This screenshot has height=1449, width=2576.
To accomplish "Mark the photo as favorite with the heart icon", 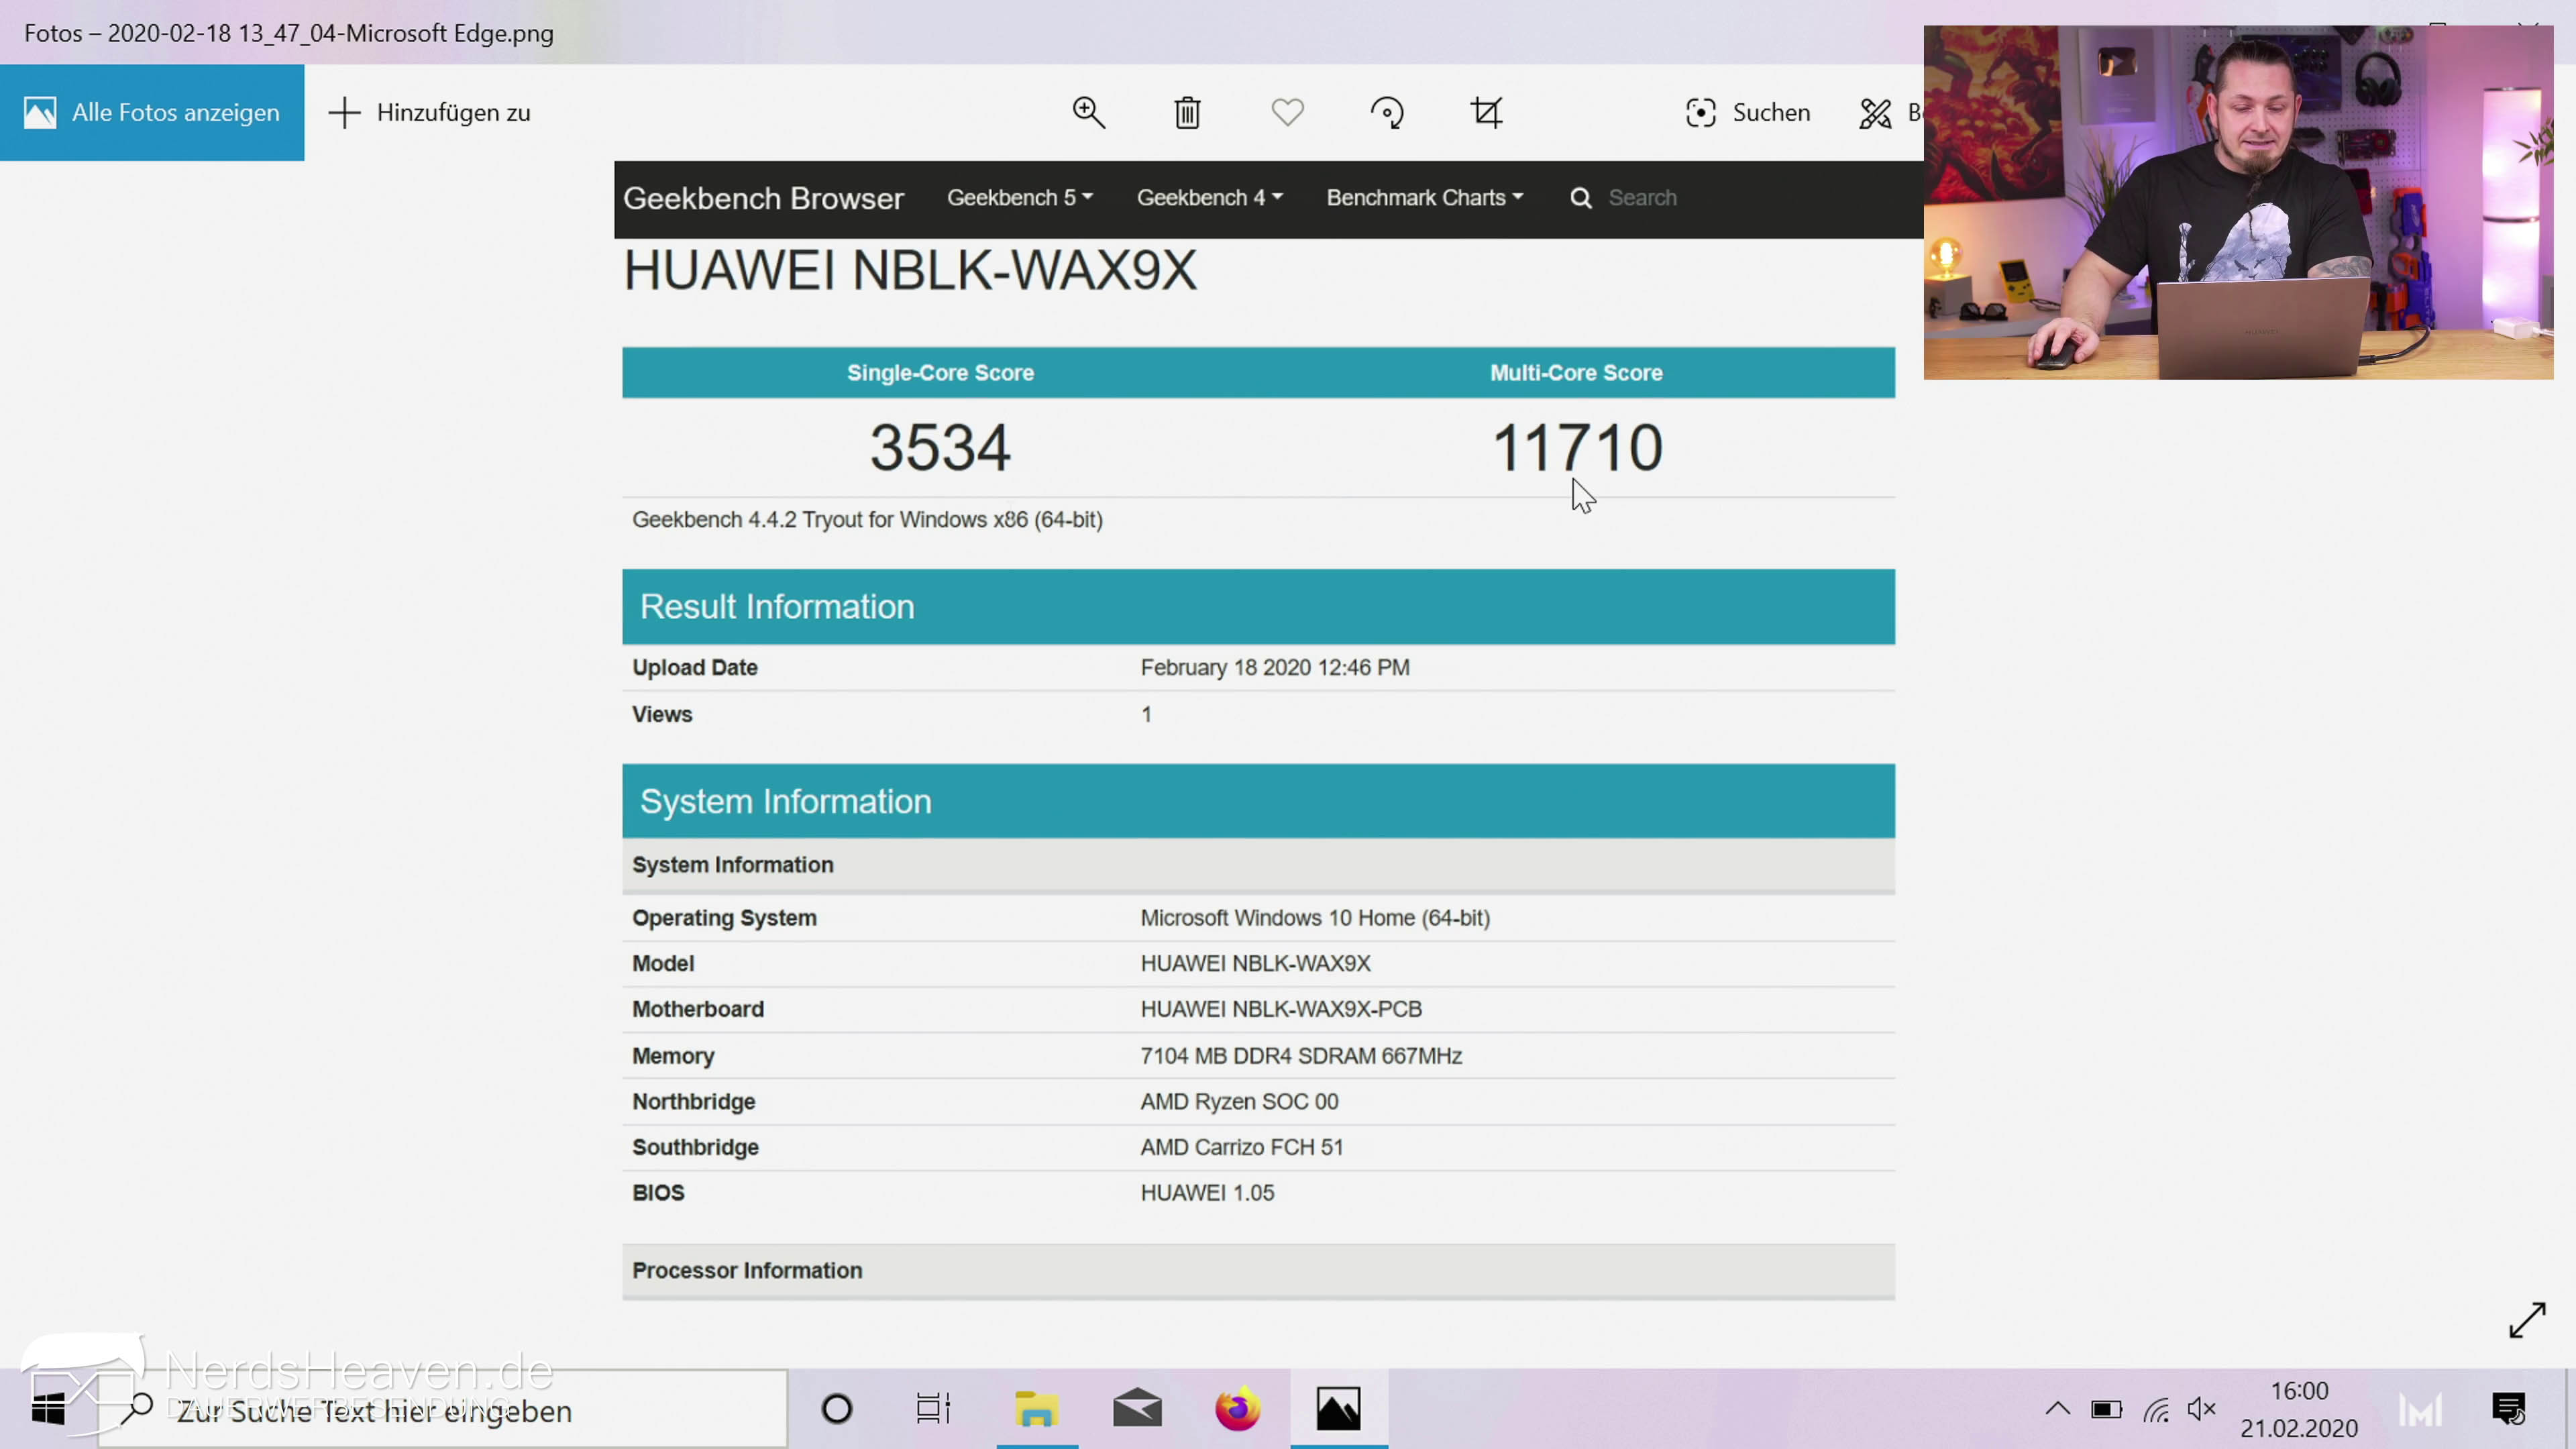I will pos(1287,112).
